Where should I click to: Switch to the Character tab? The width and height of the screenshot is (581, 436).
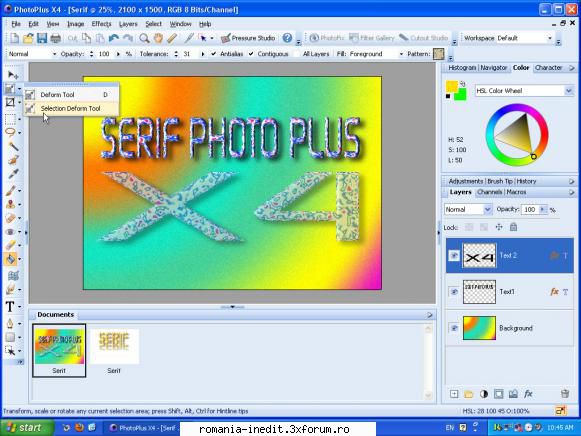pyautogui.click(x=548, y=67)
